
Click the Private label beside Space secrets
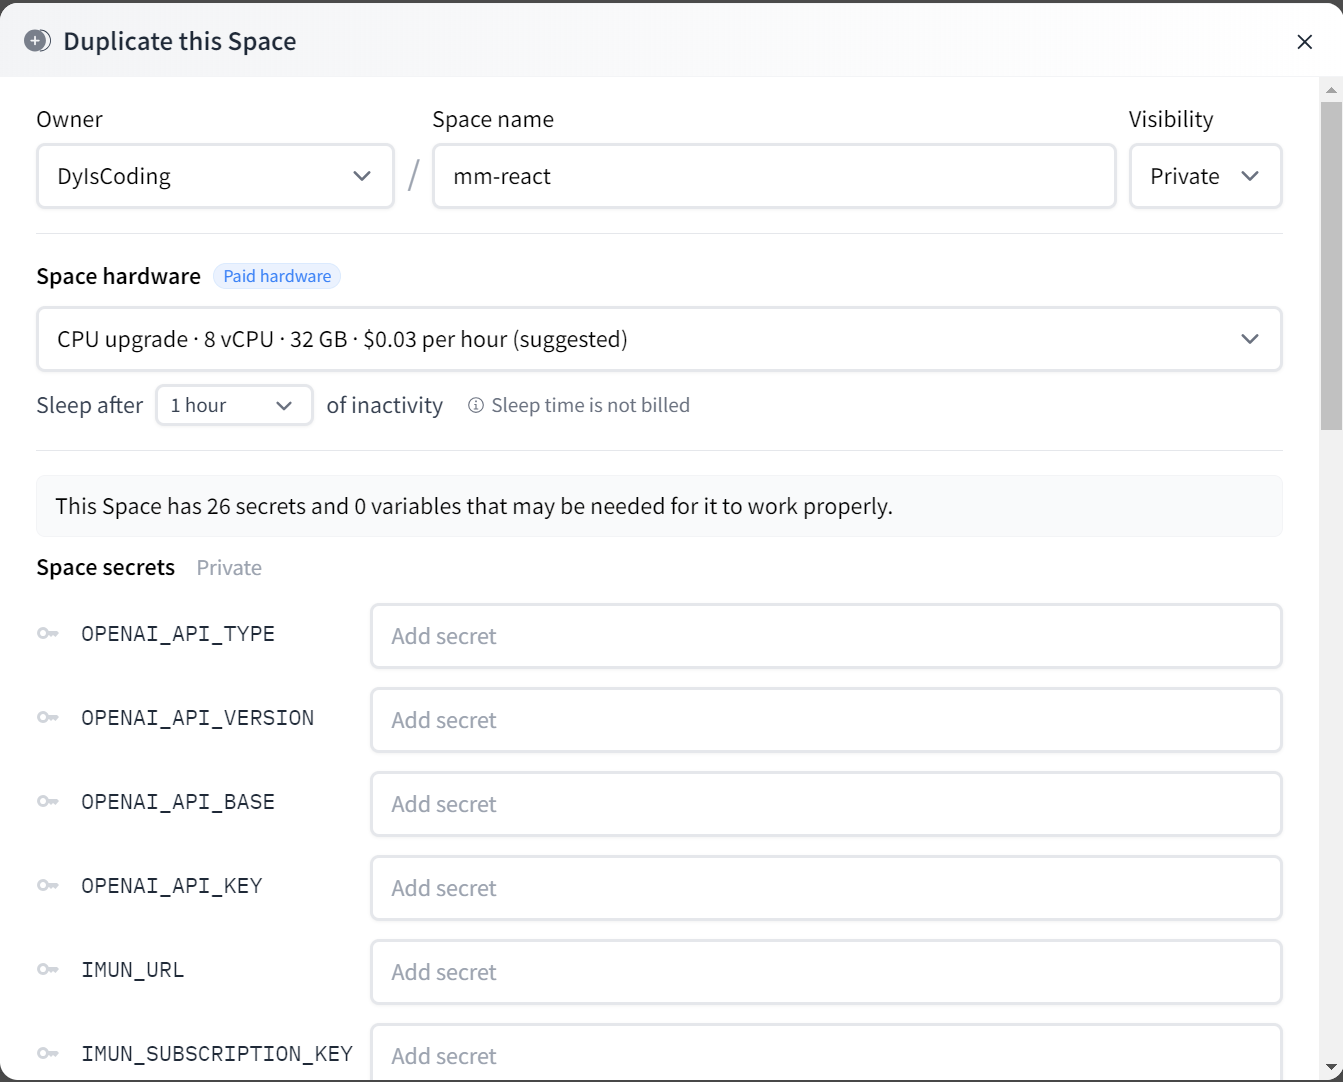coord(229,568)
